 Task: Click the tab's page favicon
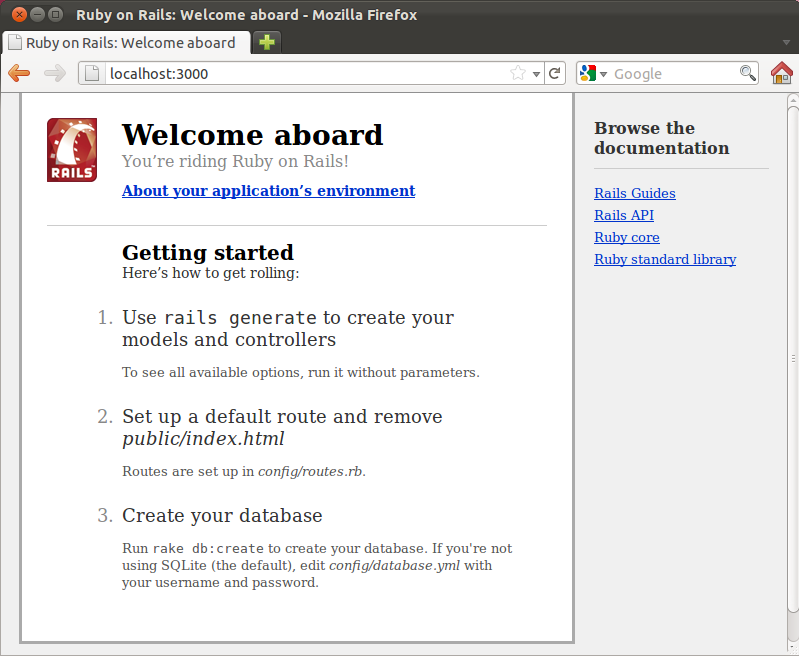point(15,43)
